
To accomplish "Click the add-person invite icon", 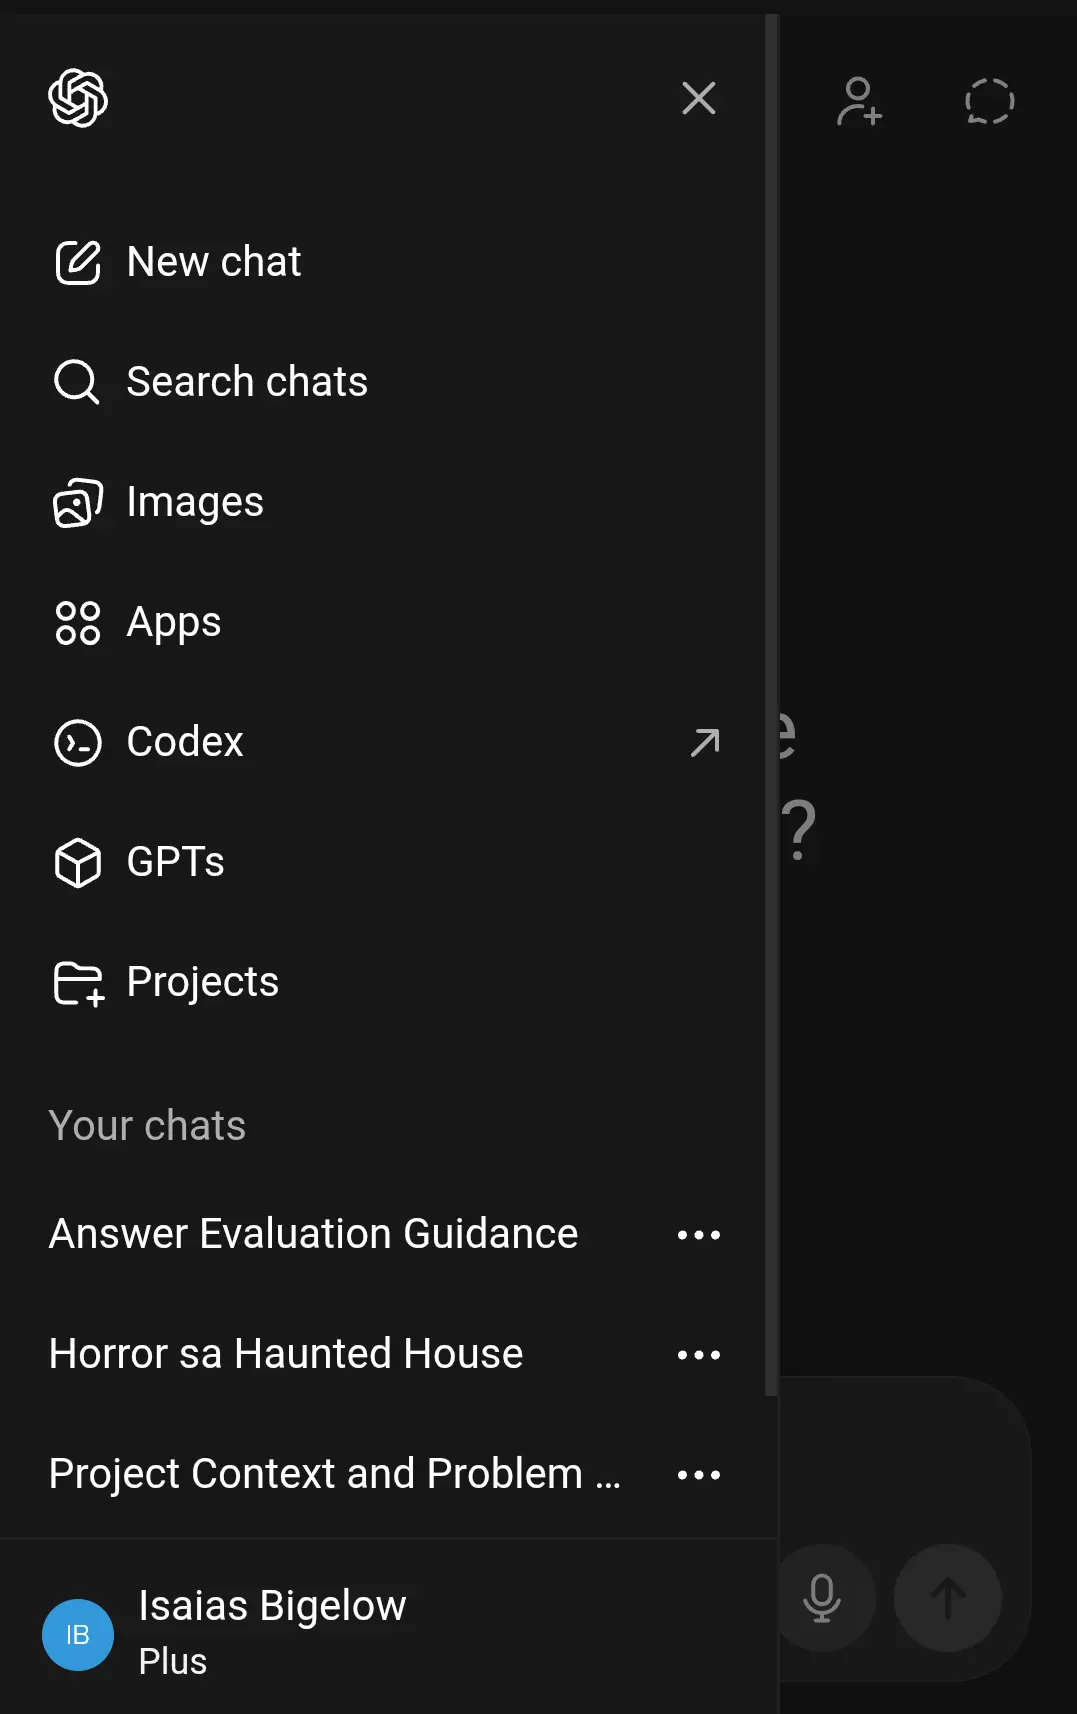I will [x=859, y=101].
